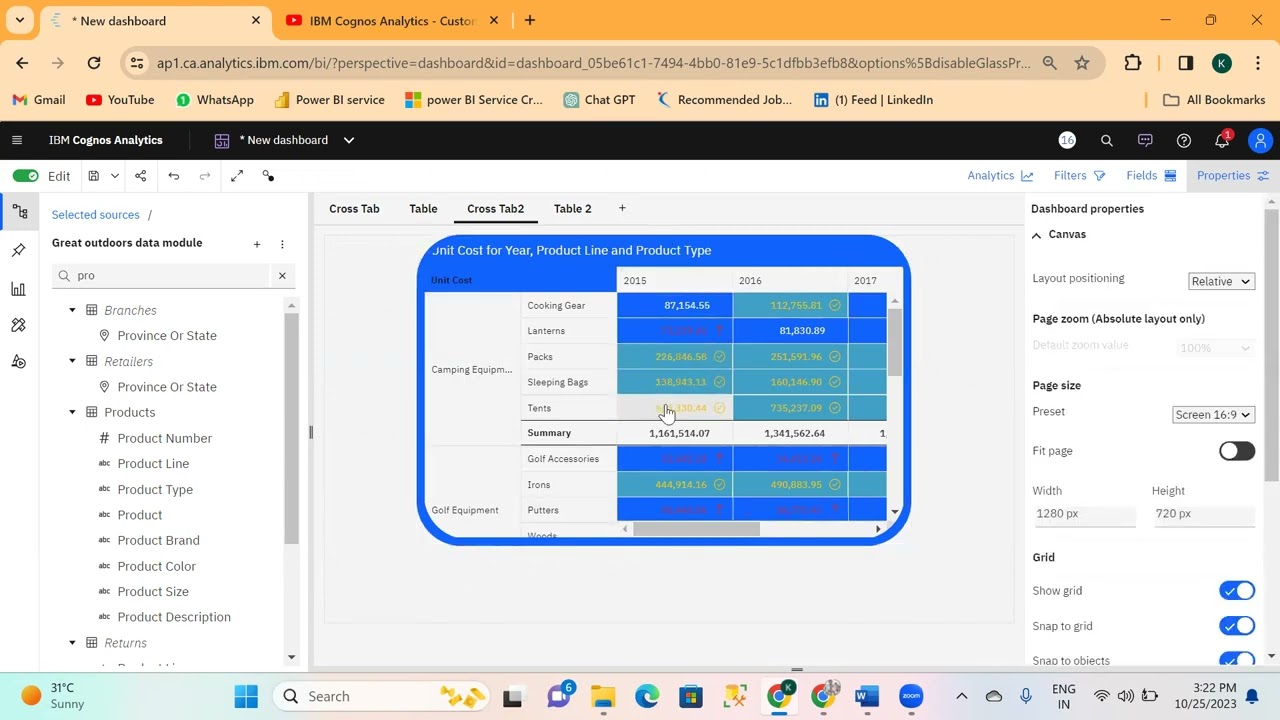
Task: Open the New dashboard title dropdown
Action: pyautogui.click(x=349, y=140)
